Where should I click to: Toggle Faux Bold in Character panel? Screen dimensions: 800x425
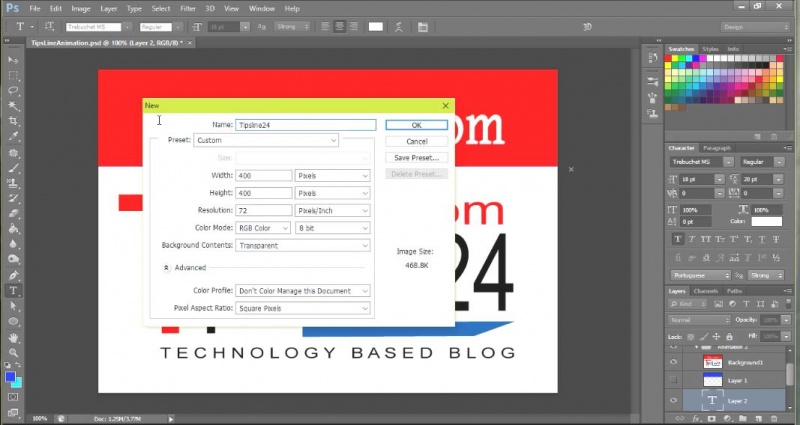click(x=678, y=239)
